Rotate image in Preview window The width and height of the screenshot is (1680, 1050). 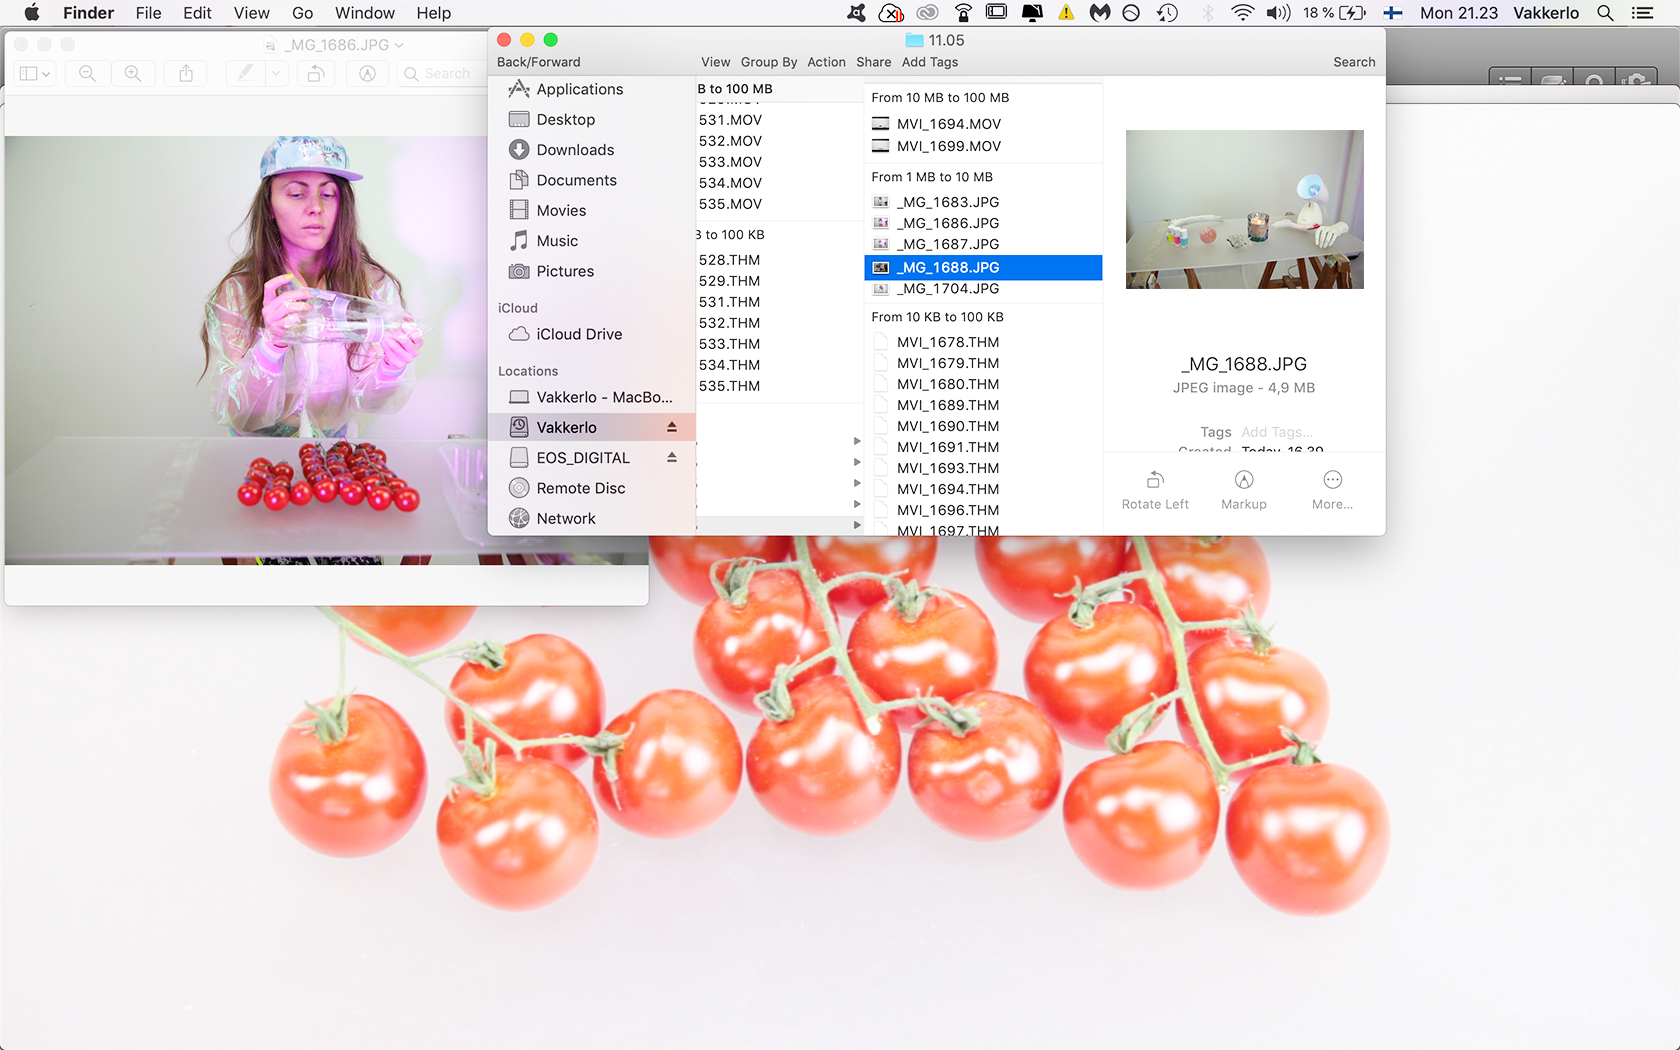point(316,74)
